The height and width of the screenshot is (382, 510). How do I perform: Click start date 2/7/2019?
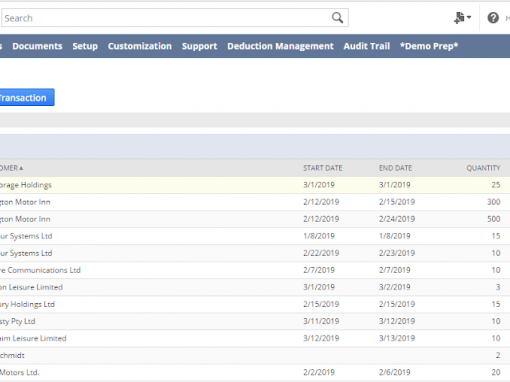[319, 270]
